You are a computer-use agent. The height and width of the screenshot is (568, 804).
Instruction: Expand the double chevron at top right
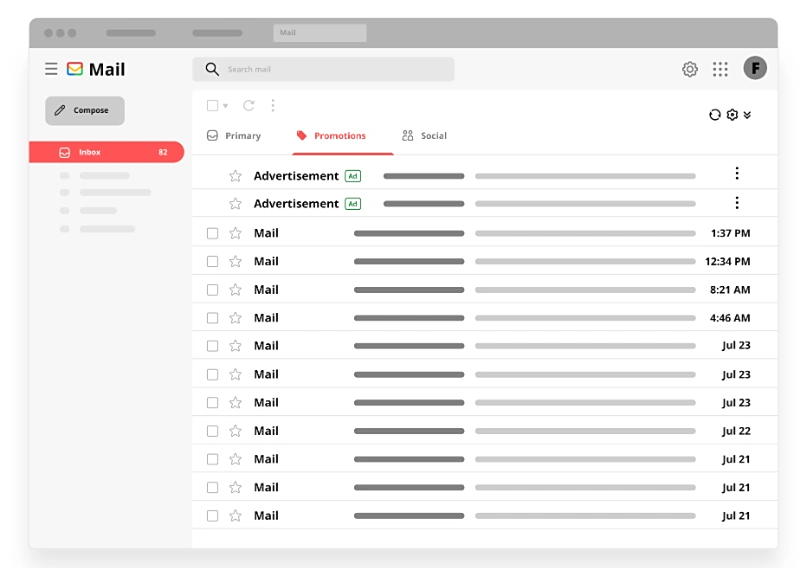748,115
